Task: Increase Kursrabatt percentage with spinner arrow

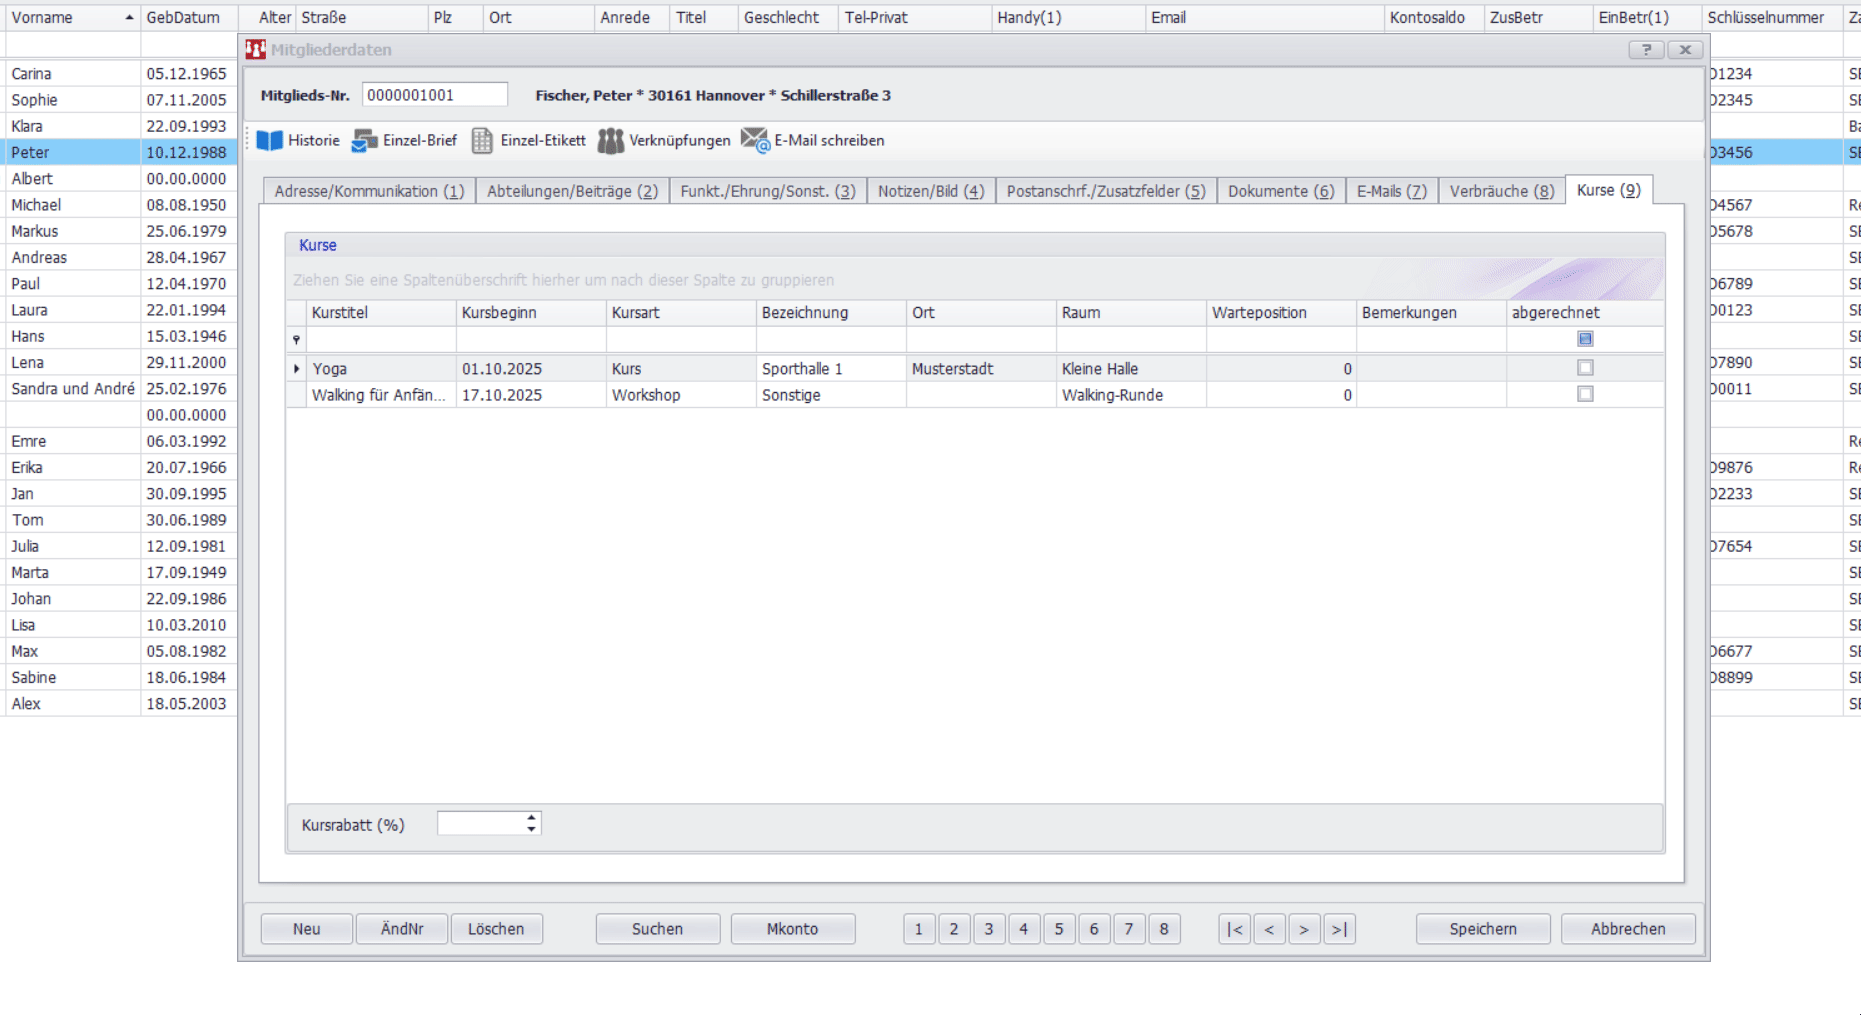Action: pos(532,818)
